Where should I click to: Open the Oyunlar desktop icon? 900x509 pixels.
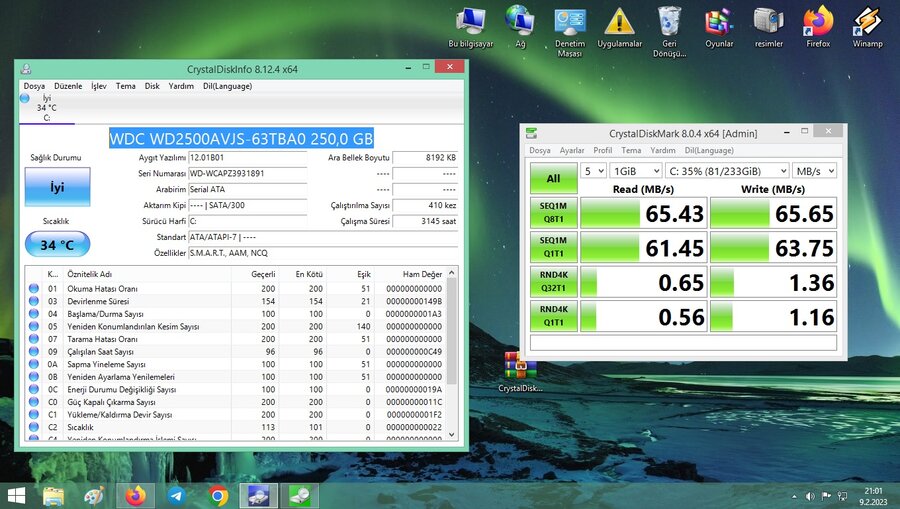tap(719, 28)
